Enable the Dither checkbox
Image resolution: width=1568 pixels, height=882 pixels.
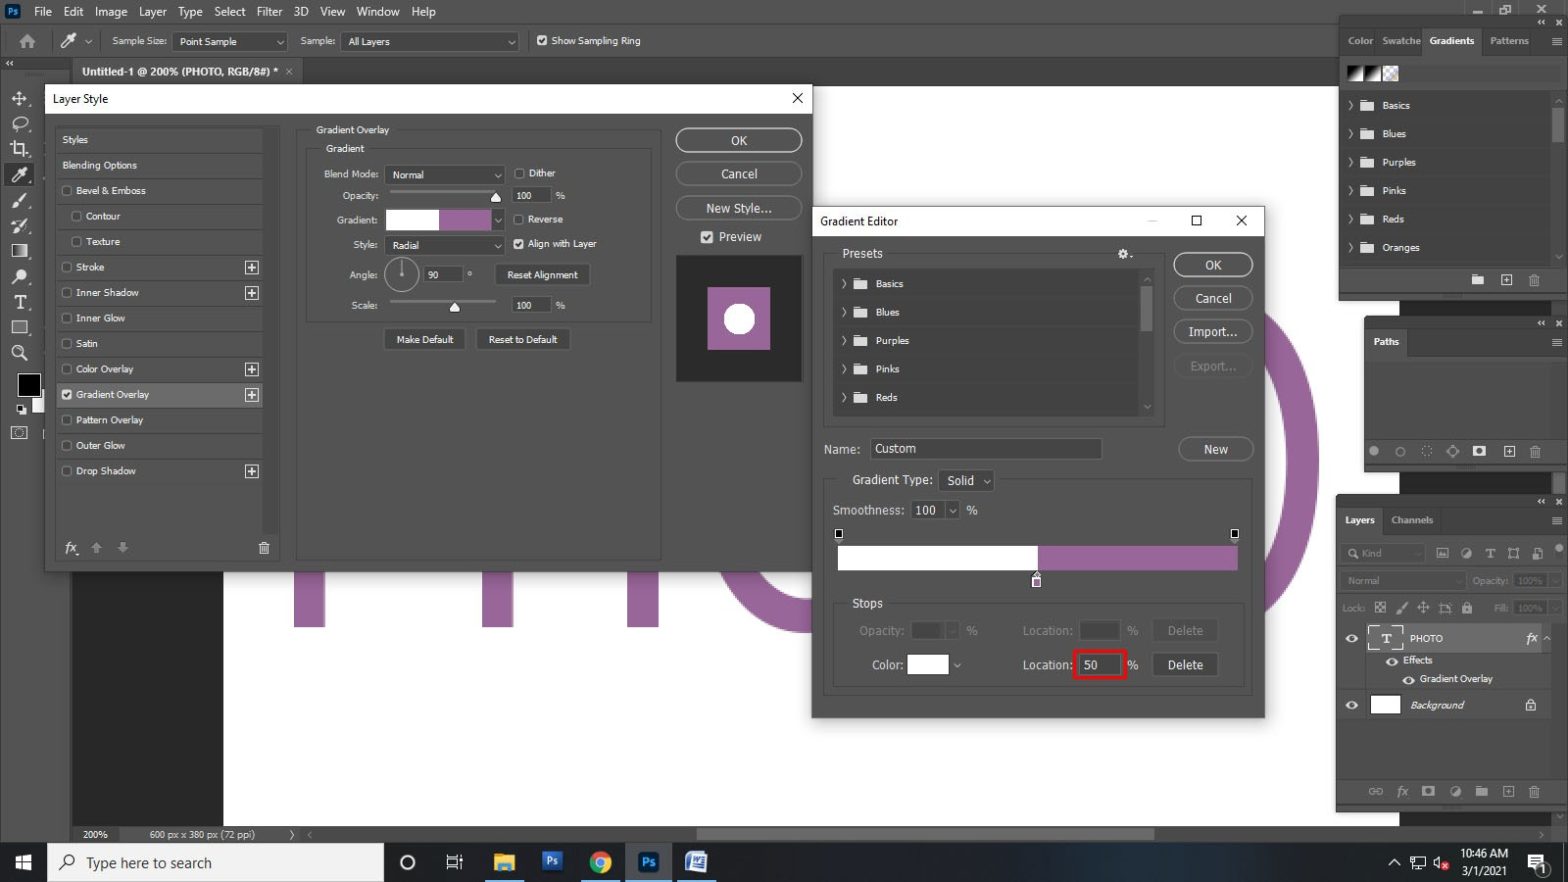click(x=519, y=174)
